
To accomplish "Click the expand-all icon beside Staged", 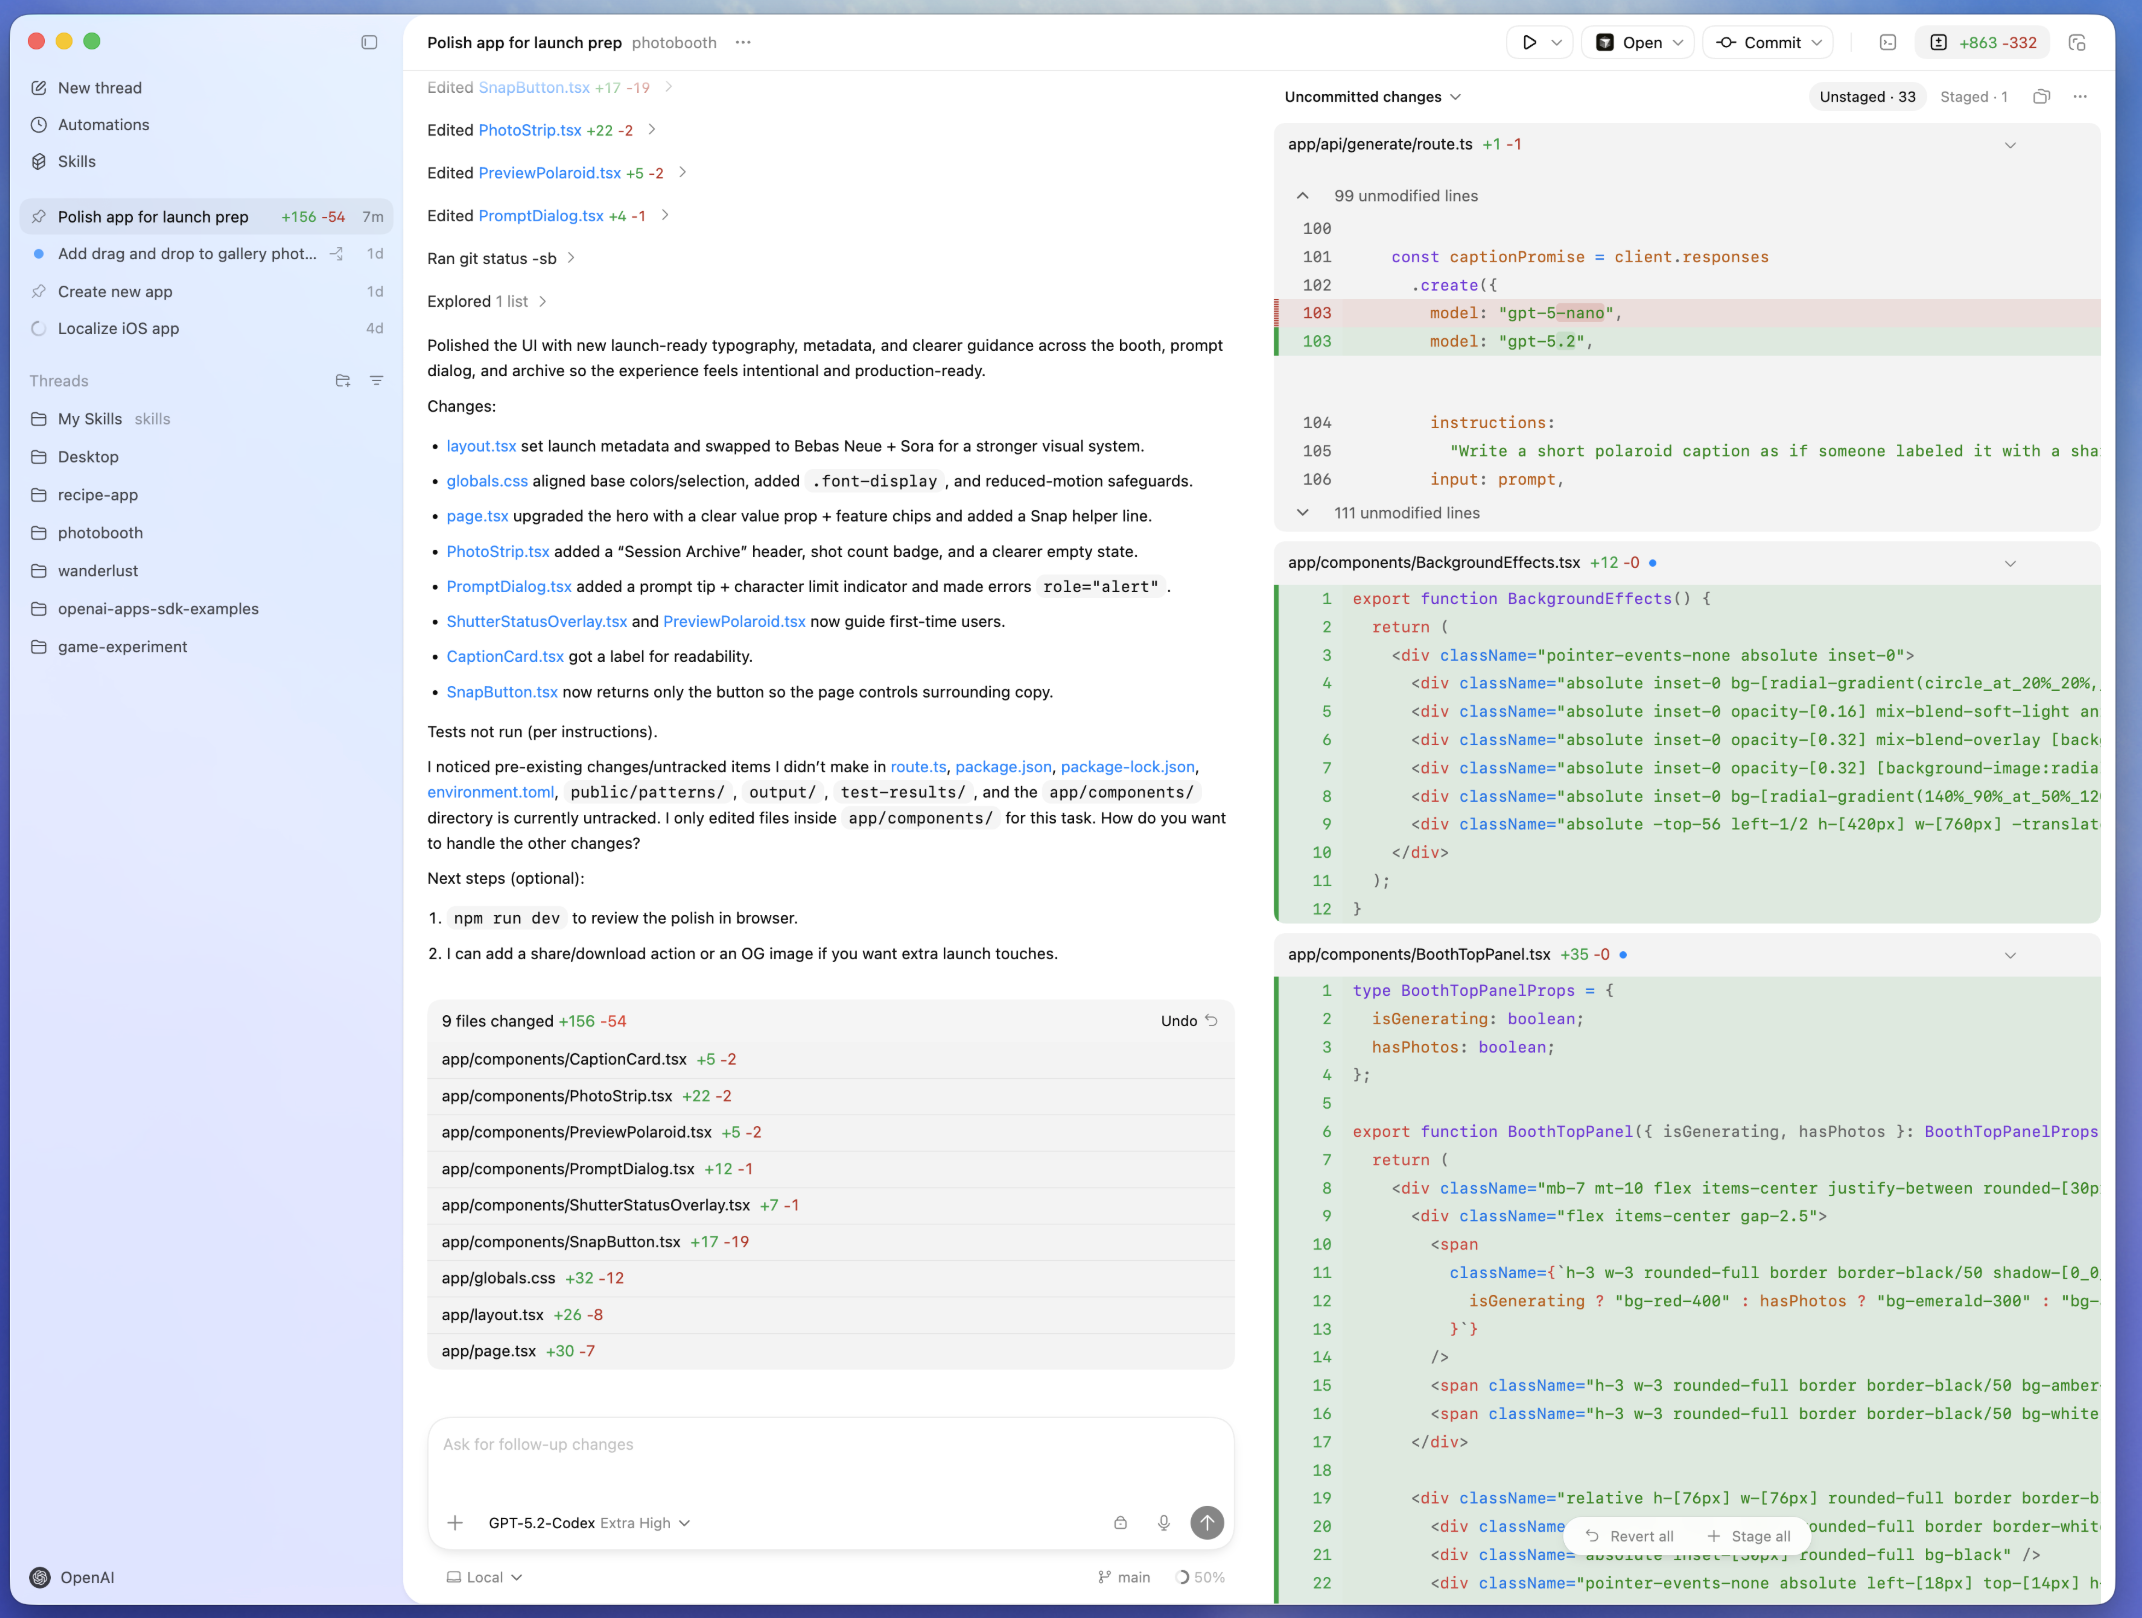I will (x=2042, y=97).
